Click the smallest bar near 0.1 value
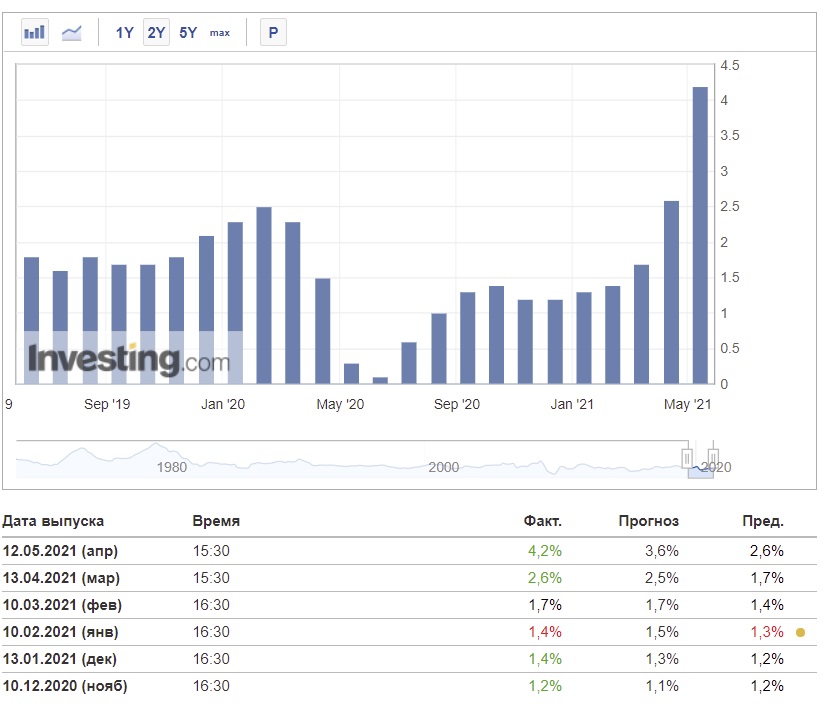823x711 pixels. (x=380, y=380)
